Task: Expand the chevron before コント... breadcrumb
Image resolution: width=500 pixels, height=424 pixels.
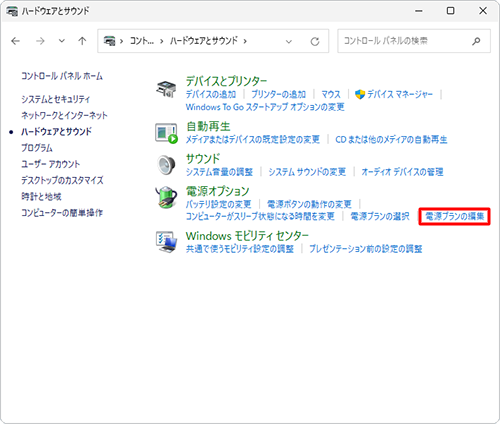Action: (122, 41)
